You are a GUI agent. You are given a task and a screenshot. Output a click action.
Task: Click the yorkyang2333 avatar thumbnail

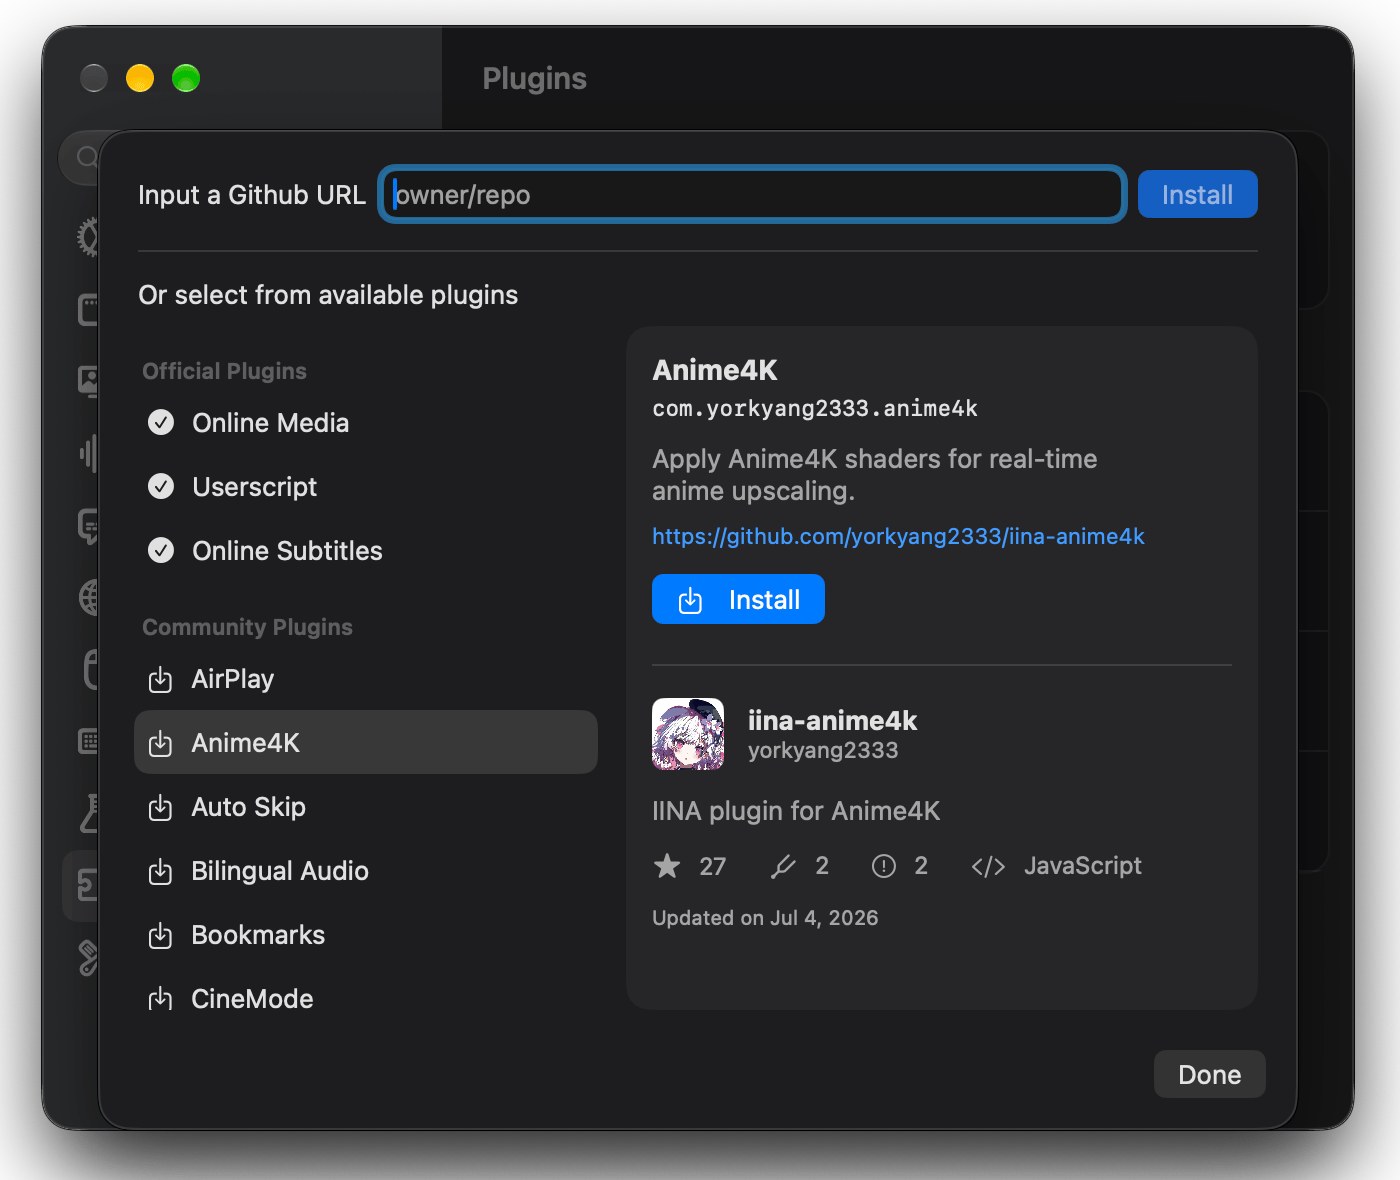pyautogui.click(x=688, y=734)
